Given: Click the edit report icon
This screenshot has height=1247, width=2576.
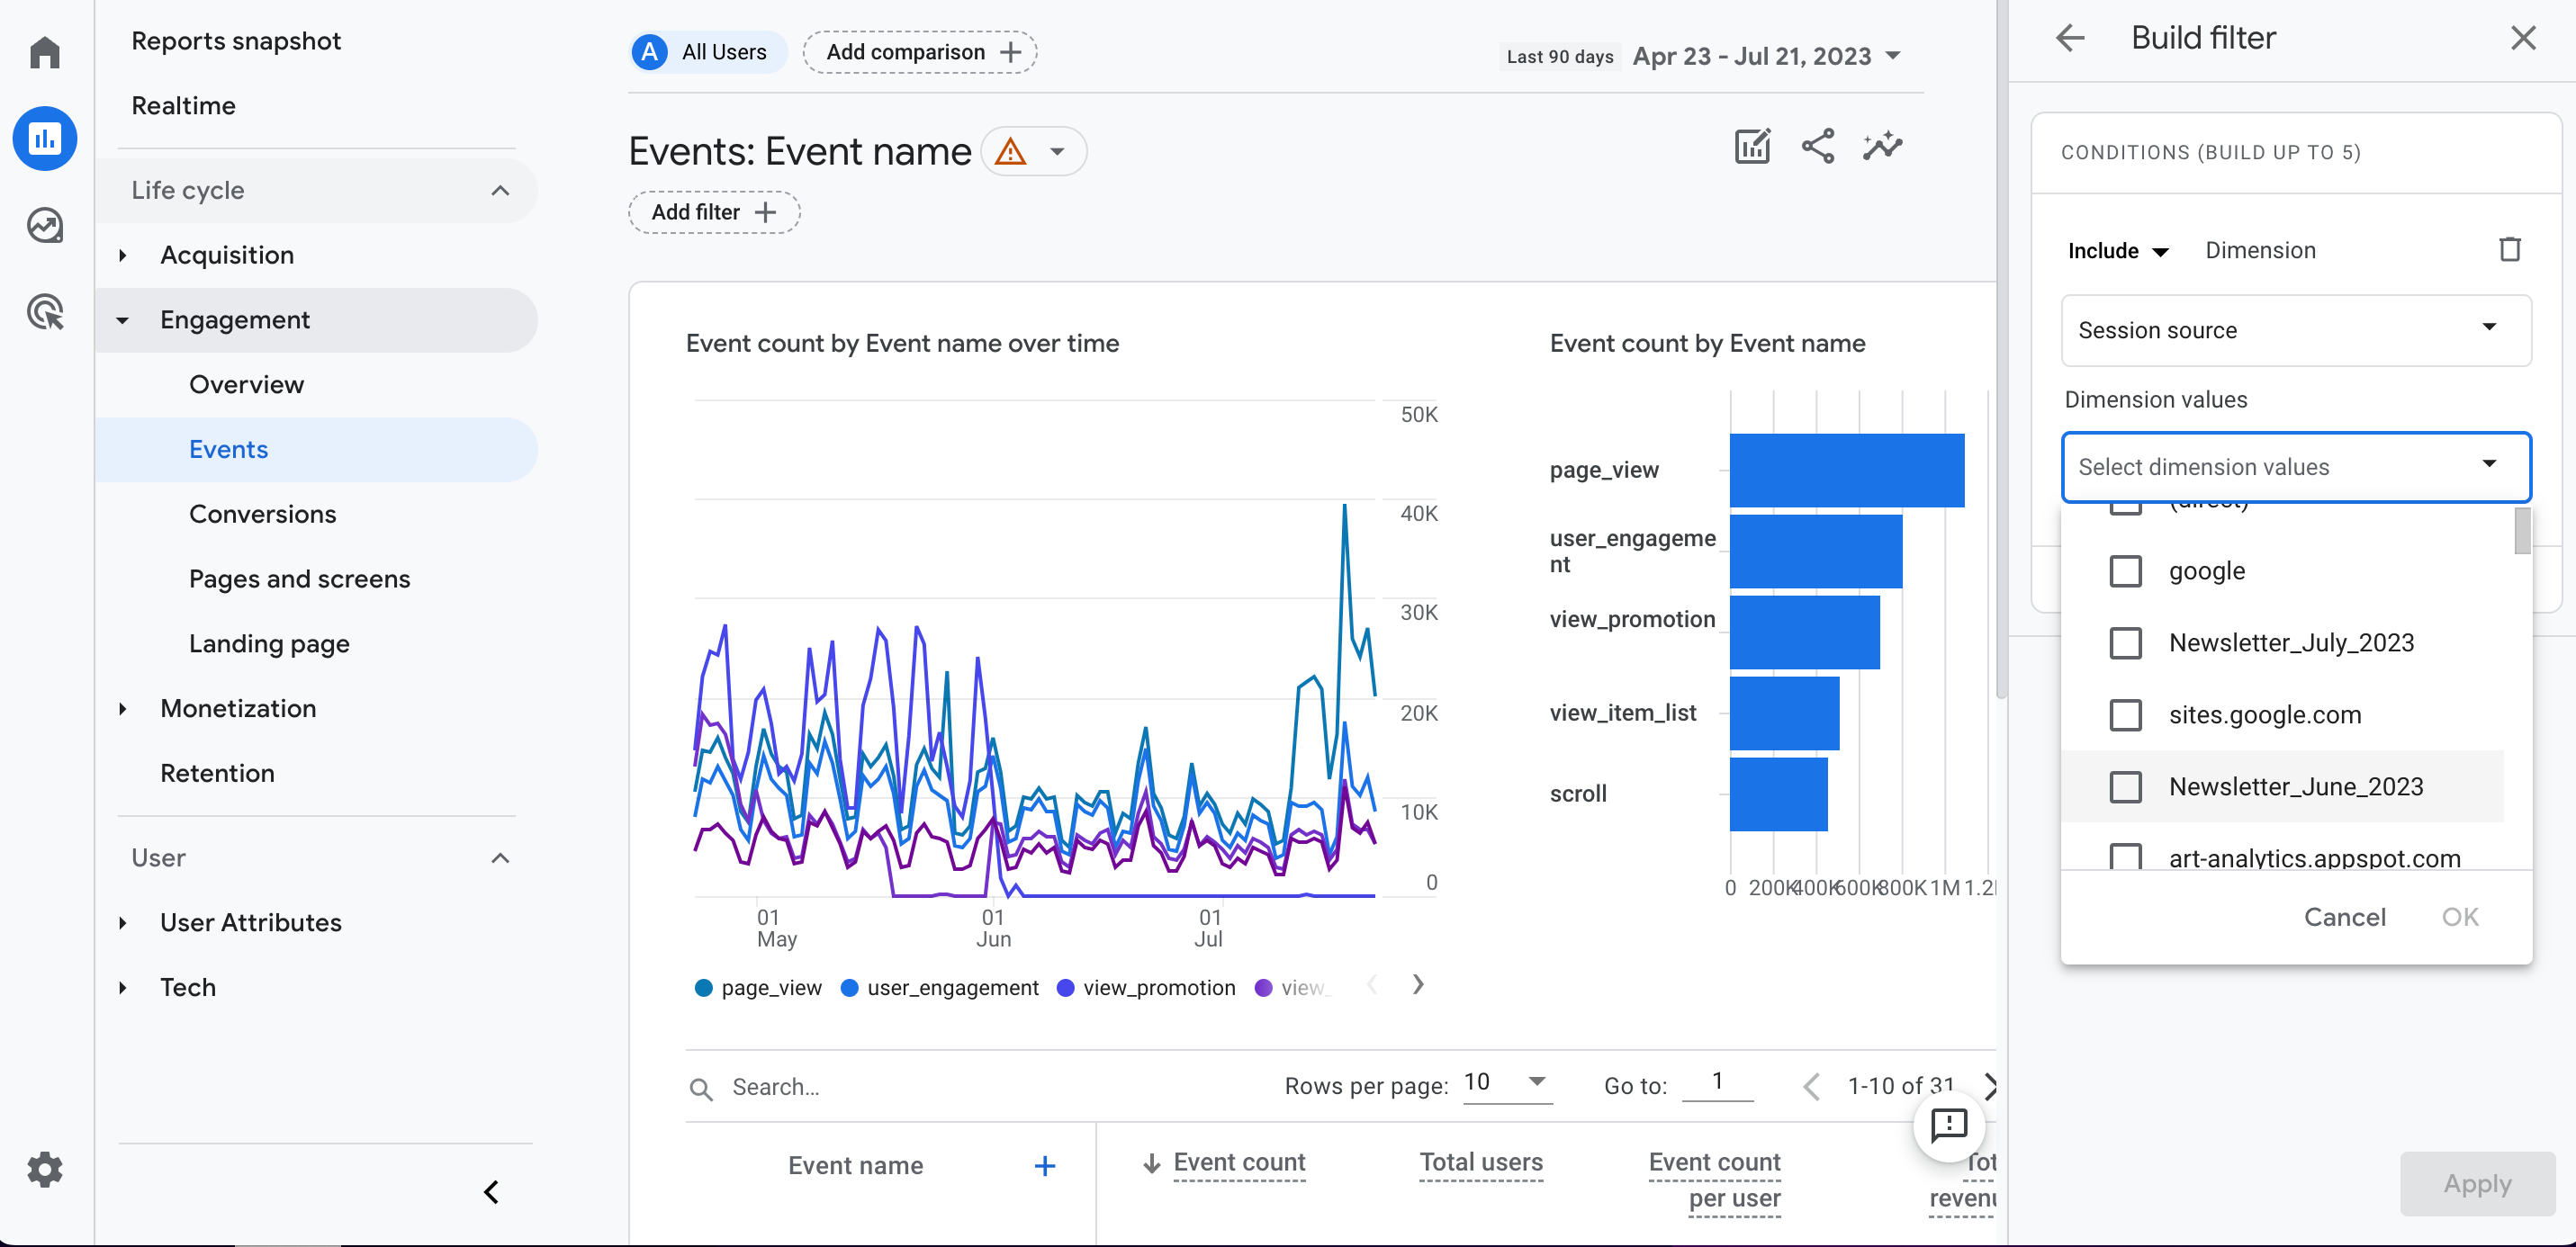Looking at the screenshot, I should click(x=1753, y=149).
